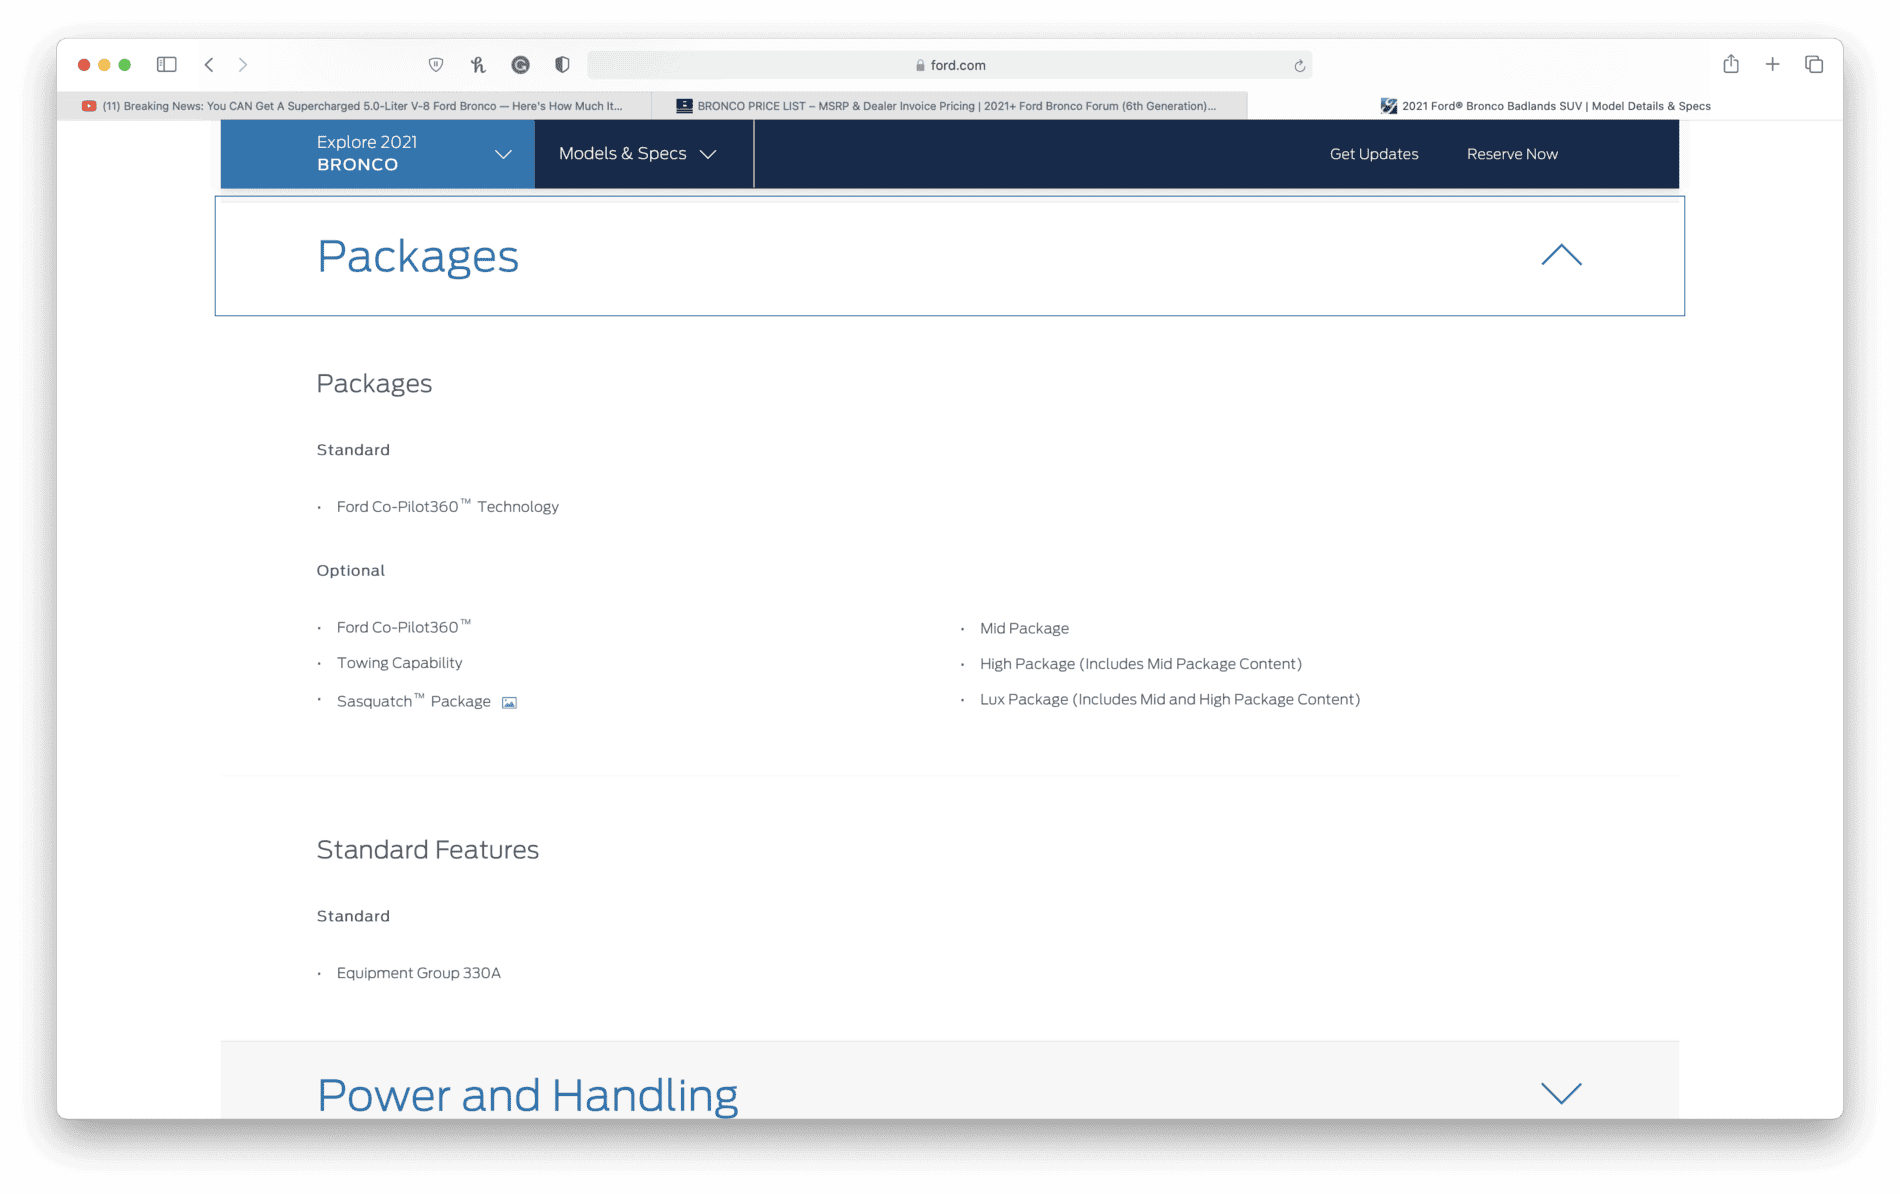Image resolution: width=1900 pixels, height=1194 pixels.
Task: Click Lux Package item
Action: (x=1170, y=699)
